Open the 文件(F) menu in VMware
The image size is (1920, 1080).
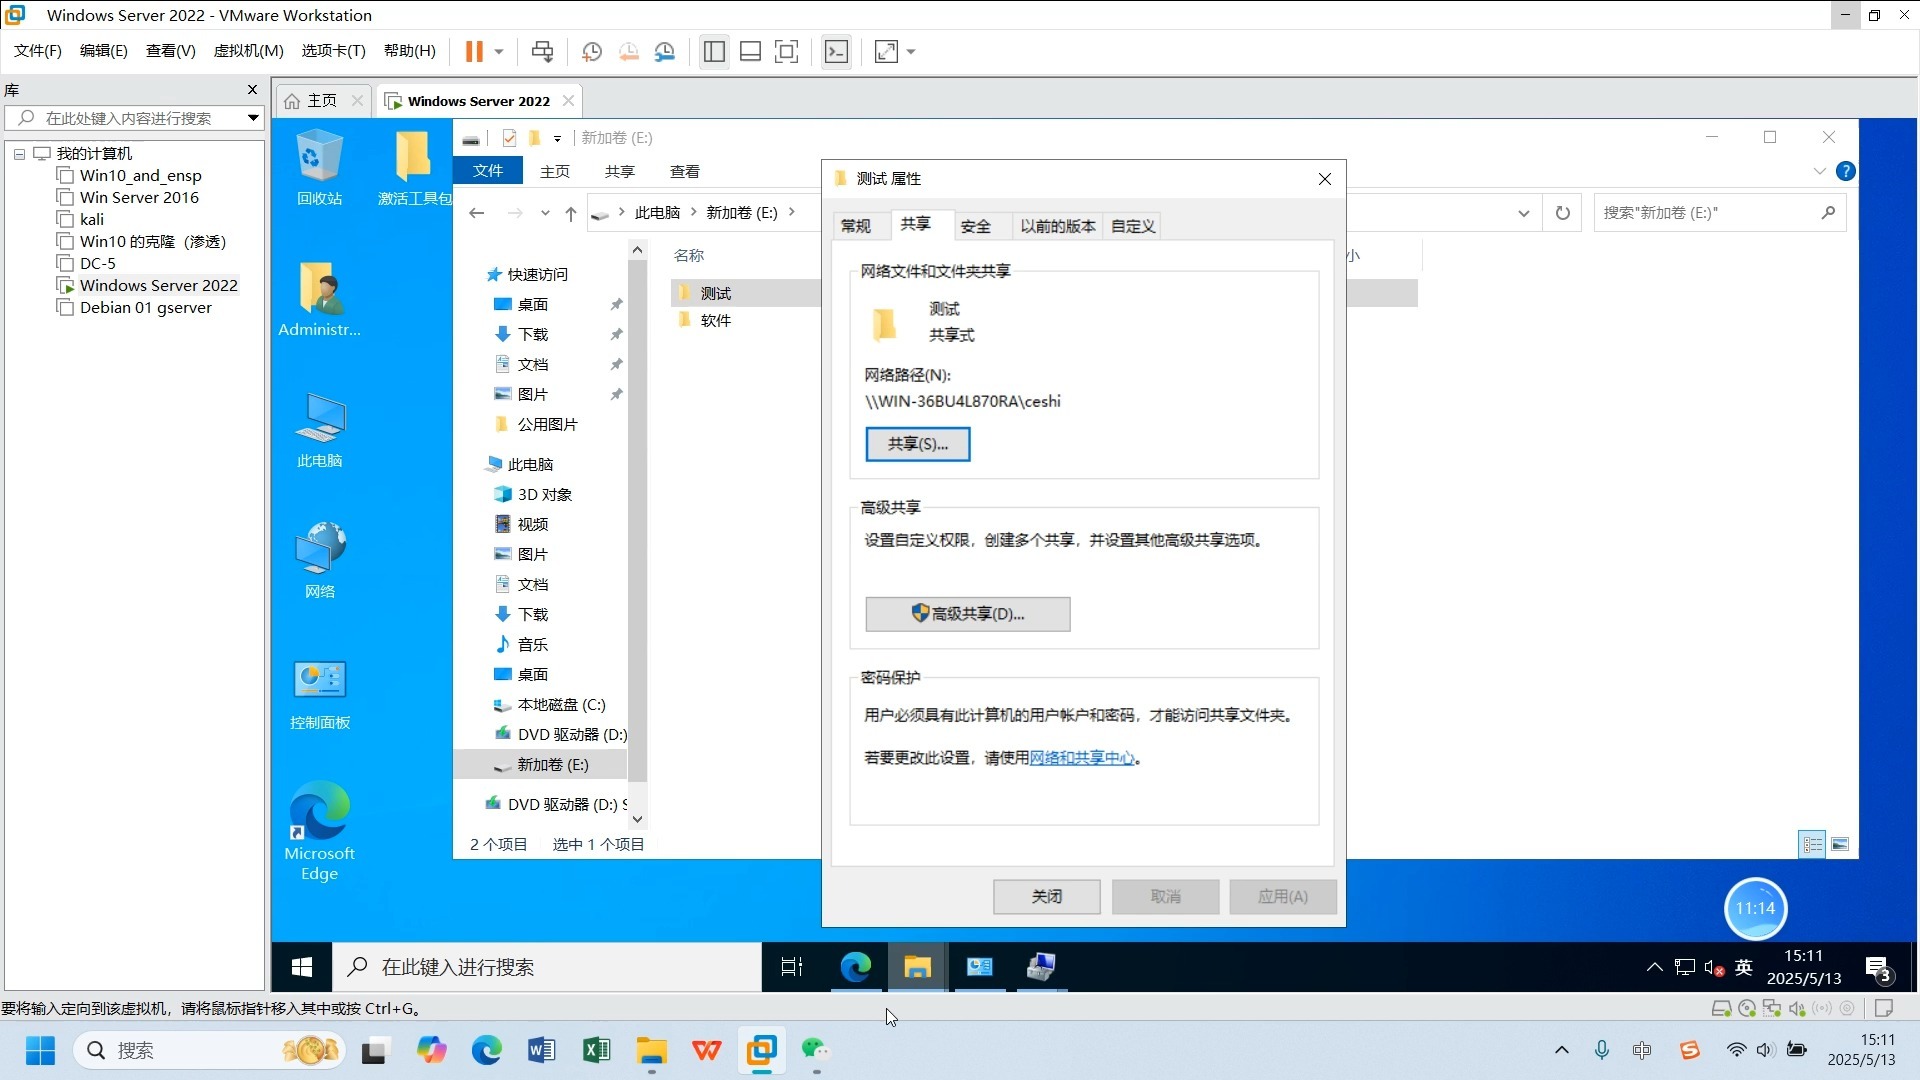(38, 51)
